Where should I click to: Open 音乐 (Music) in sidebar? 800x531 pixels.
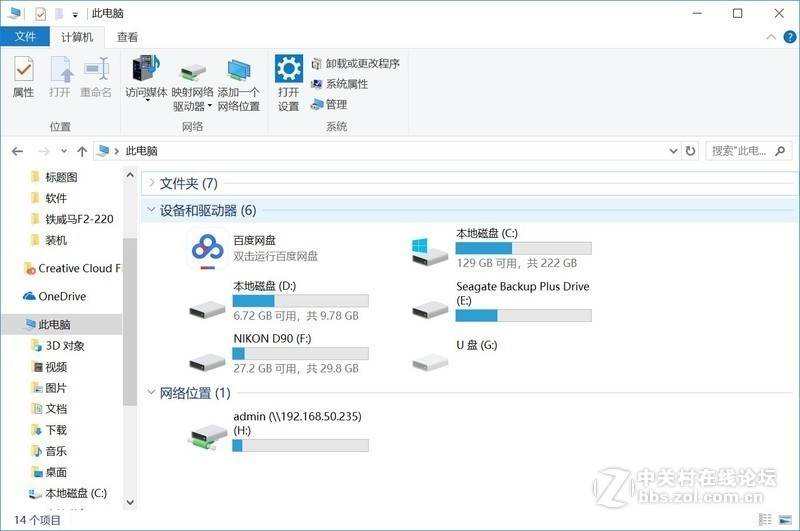point(49,451)
